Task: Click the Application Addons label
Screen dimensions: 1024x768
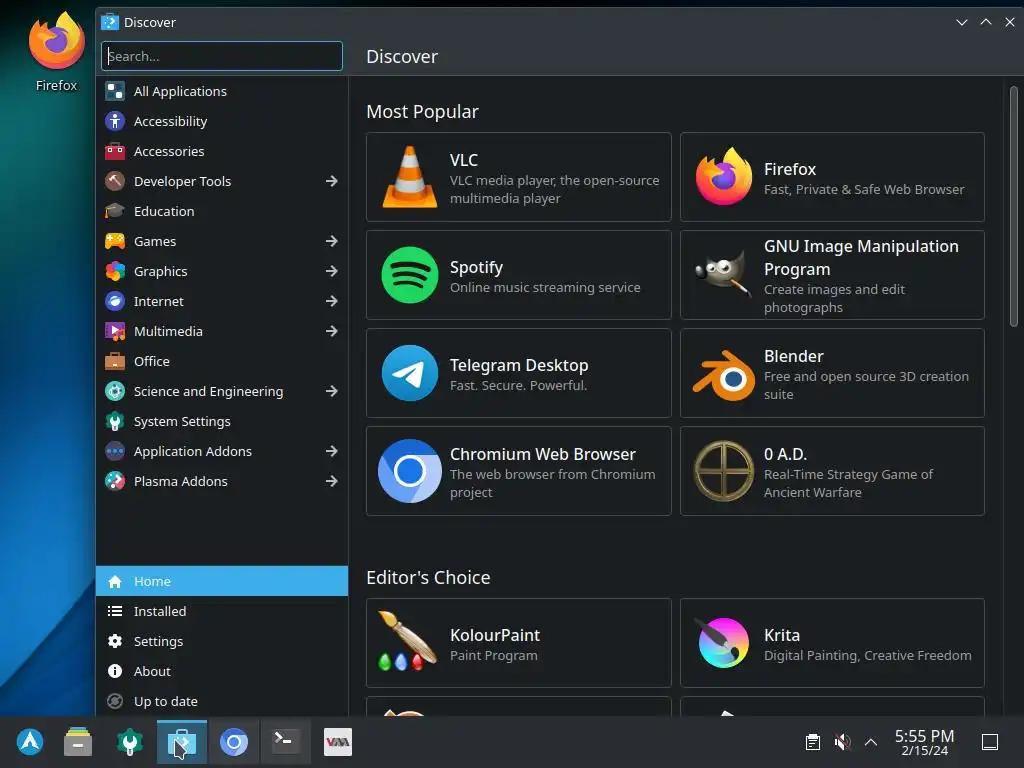Action: coord(193,451)
